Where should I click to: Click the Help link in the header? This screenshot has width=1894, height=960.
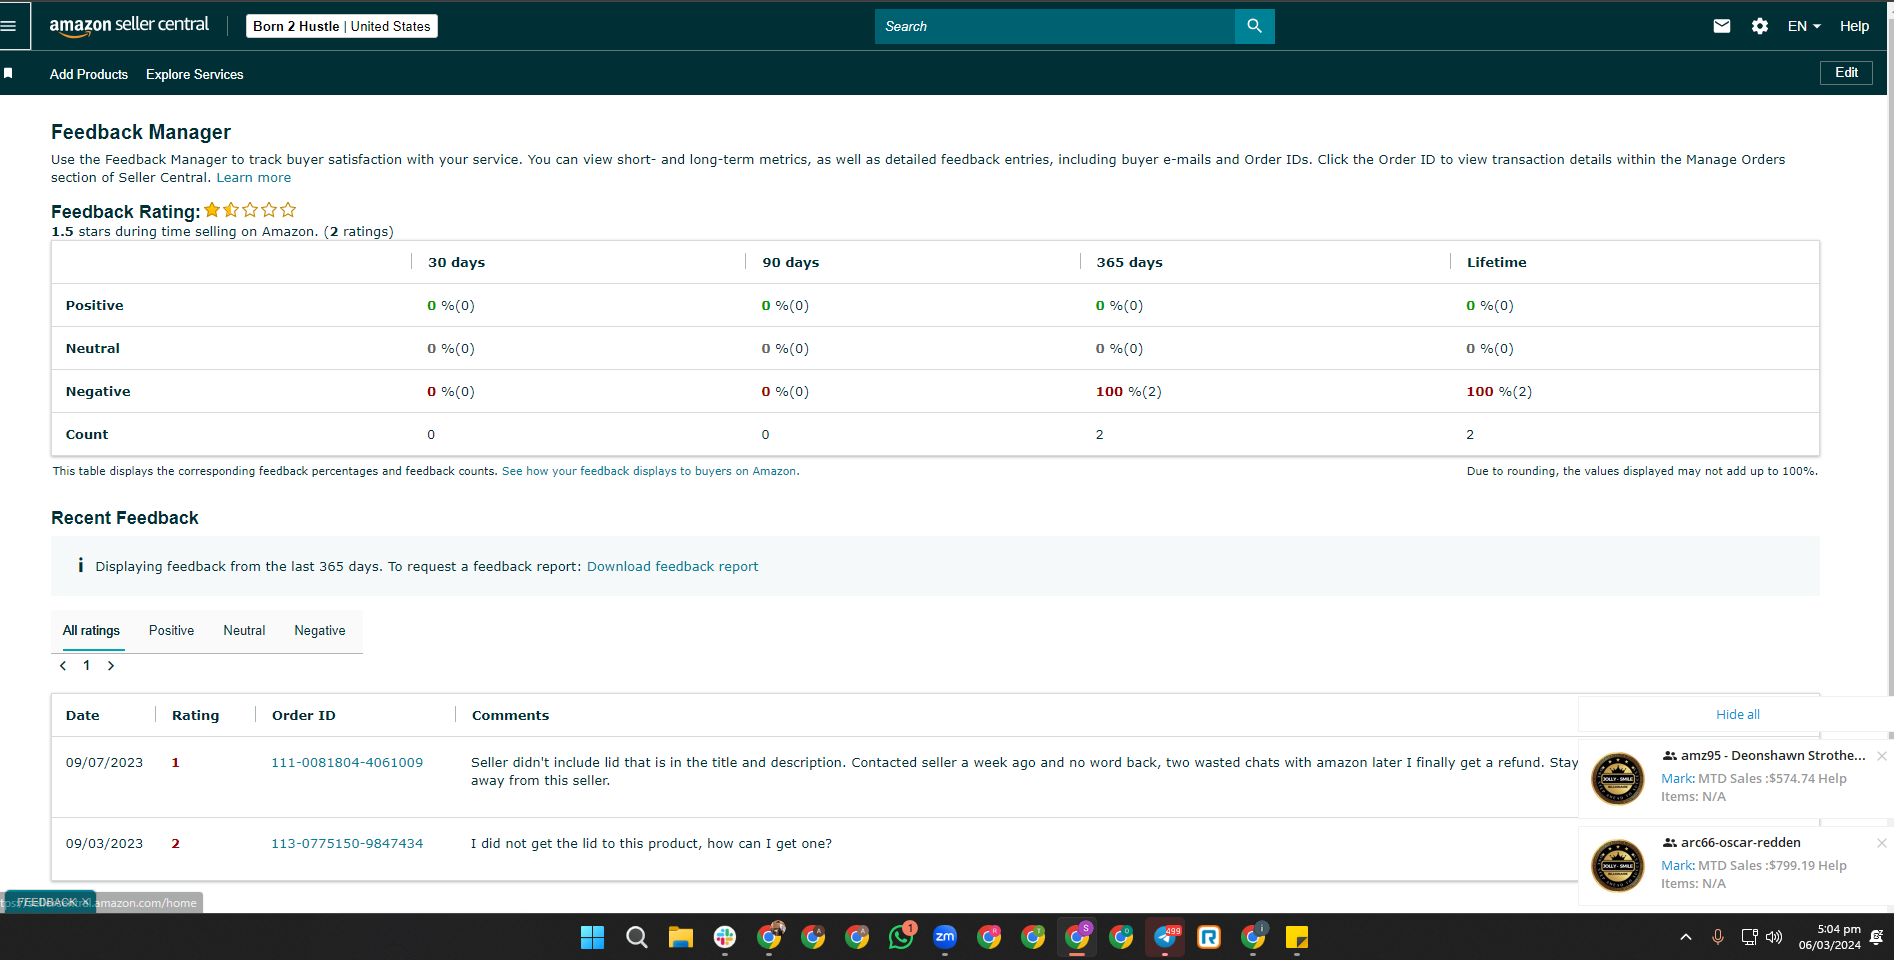point(1854,26)
